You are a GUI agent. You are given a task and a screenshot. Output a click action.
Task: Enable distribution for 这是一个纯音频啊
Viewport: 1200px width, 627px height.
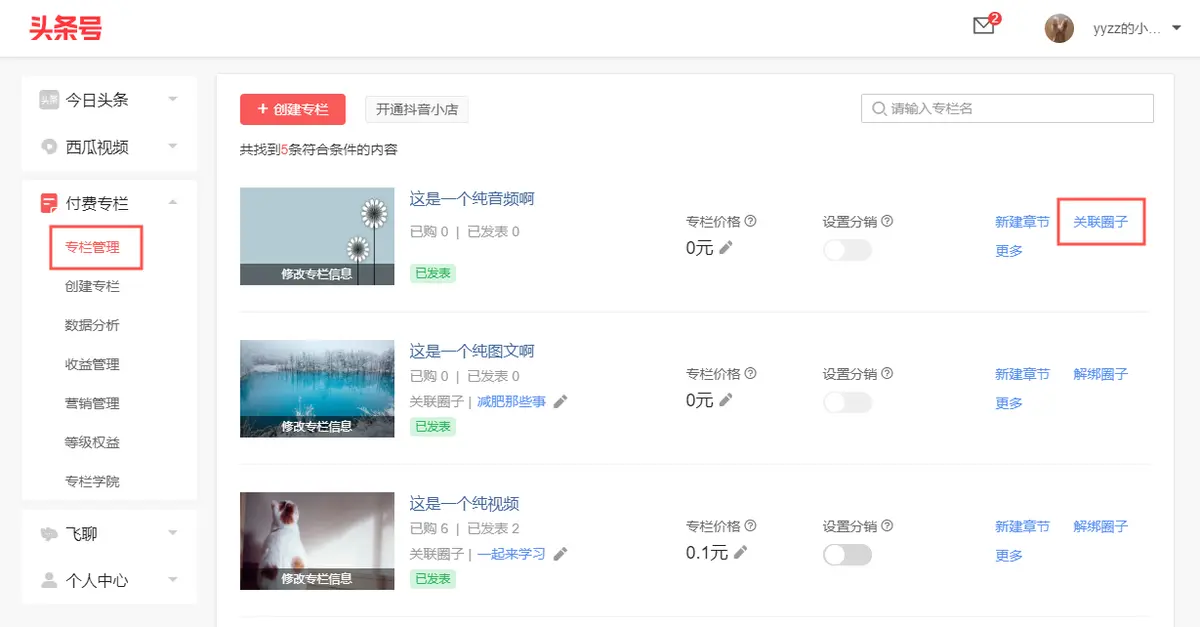tap(847, 250)
